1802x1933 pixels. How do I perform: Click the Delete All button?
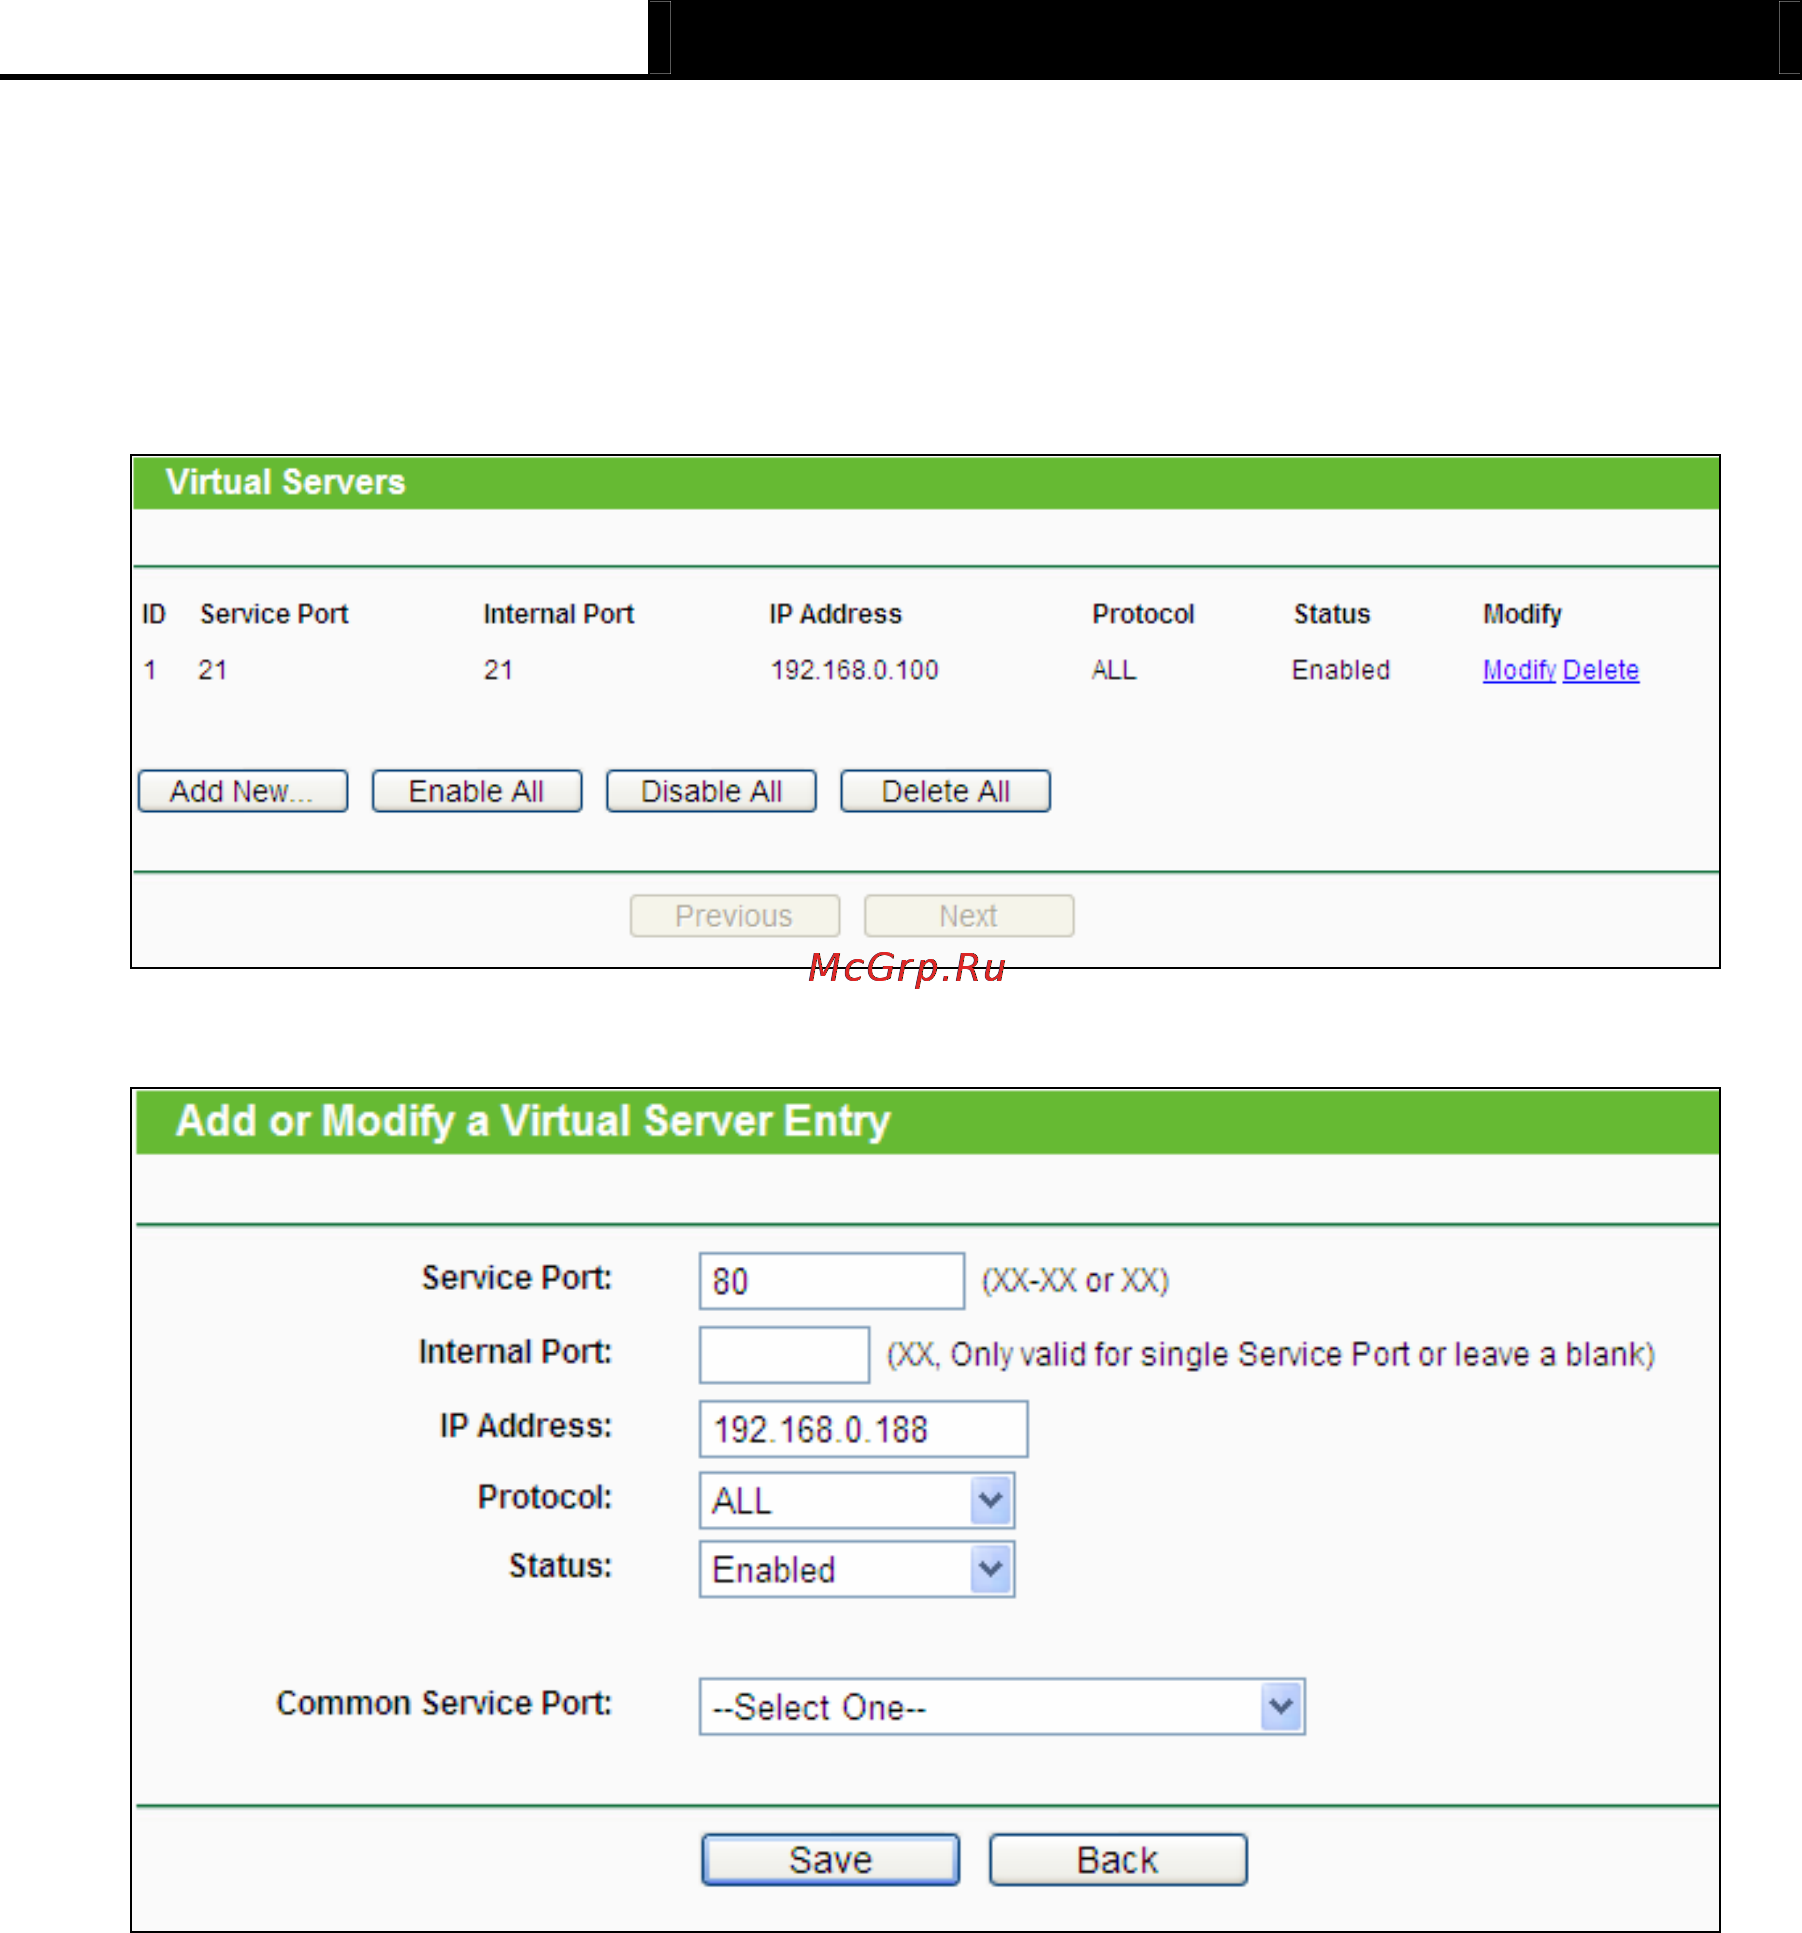pos(945,791)
